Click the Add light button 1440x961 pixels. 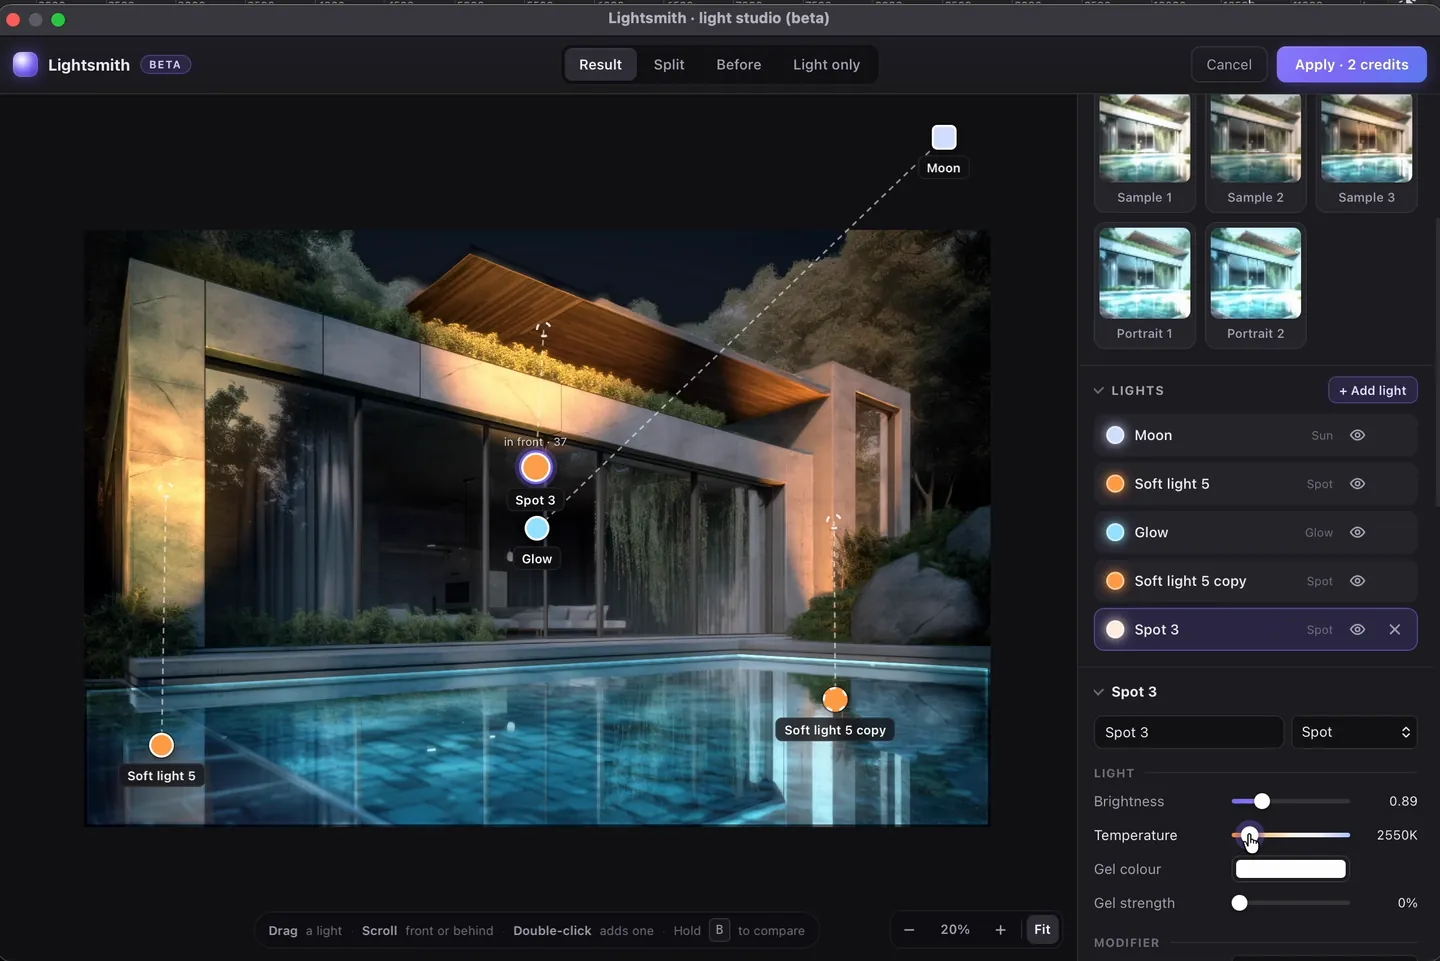[1373, 391]
